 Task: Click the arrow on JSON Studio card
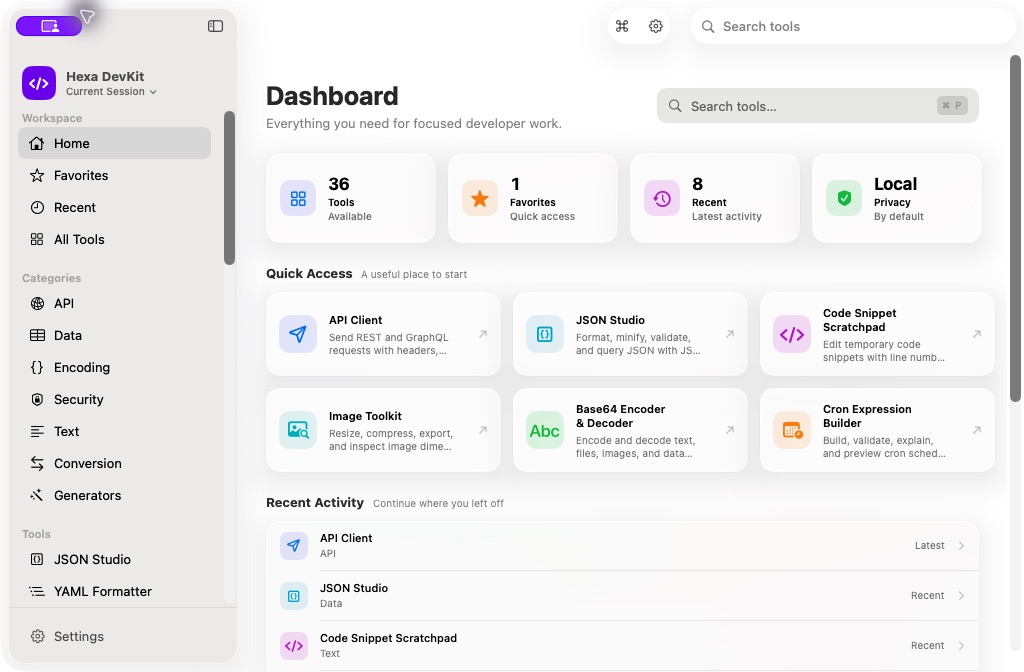coord(729,334)
